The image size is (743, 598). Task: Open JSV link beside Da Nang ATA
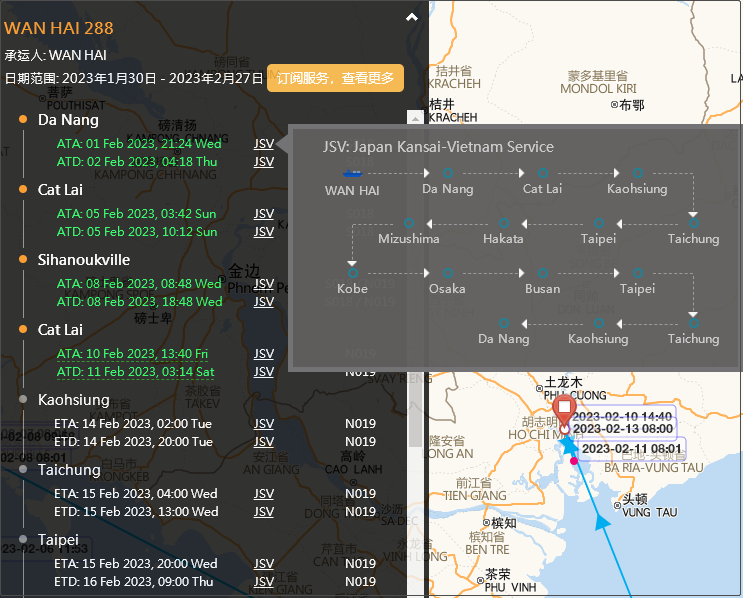click(263, 144)
